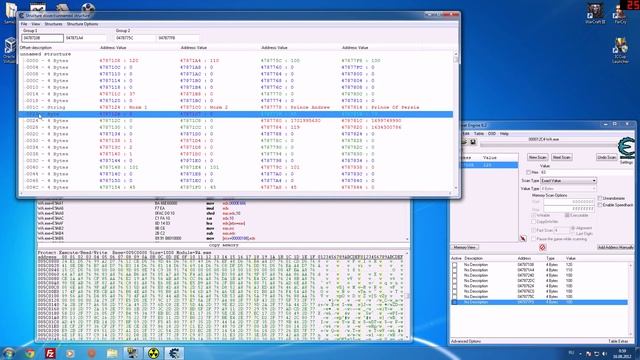Toggle the Hex checkbox next to Value
This screenshot has height=360, width=640.
[529, 172]
